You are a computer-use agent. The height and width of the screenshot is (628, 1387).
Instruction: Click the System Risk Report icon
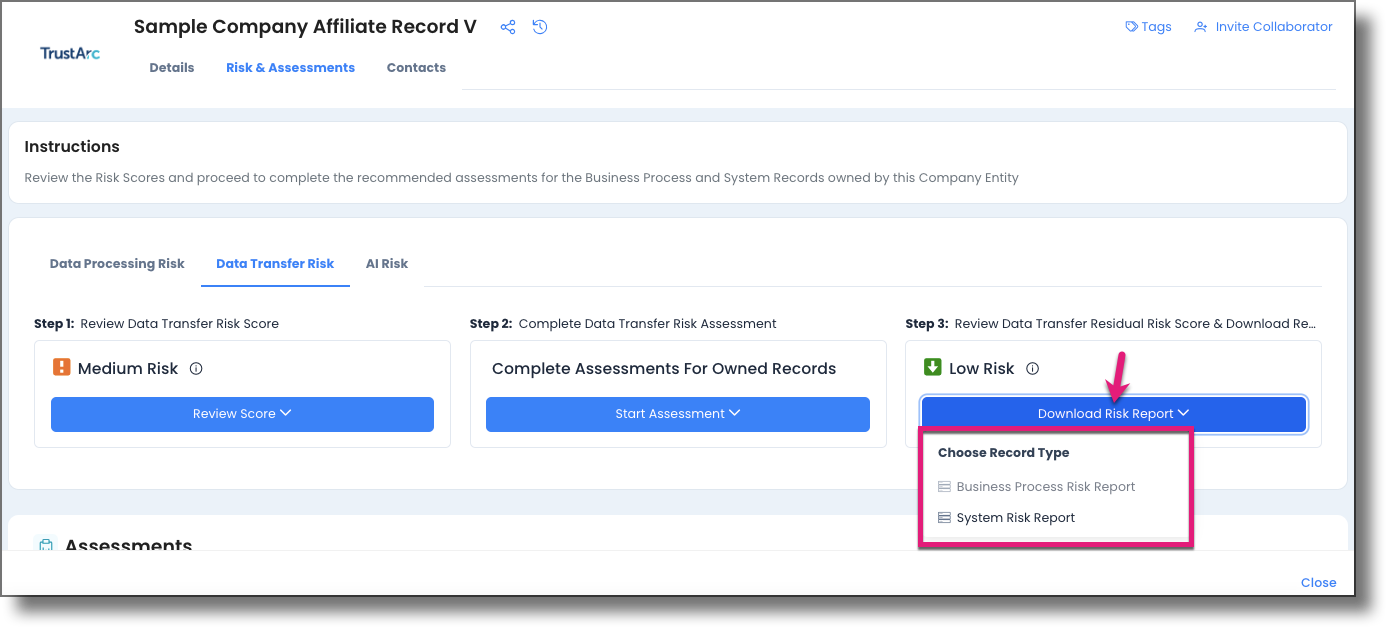point(944,518)
